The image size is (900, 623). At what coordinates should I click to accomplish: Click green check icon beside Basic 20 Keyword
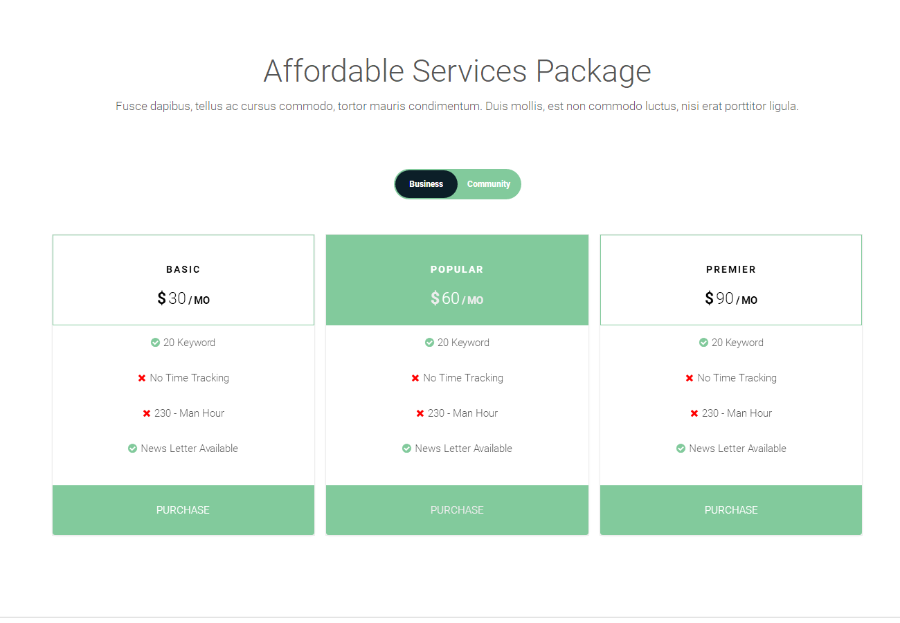155,343
